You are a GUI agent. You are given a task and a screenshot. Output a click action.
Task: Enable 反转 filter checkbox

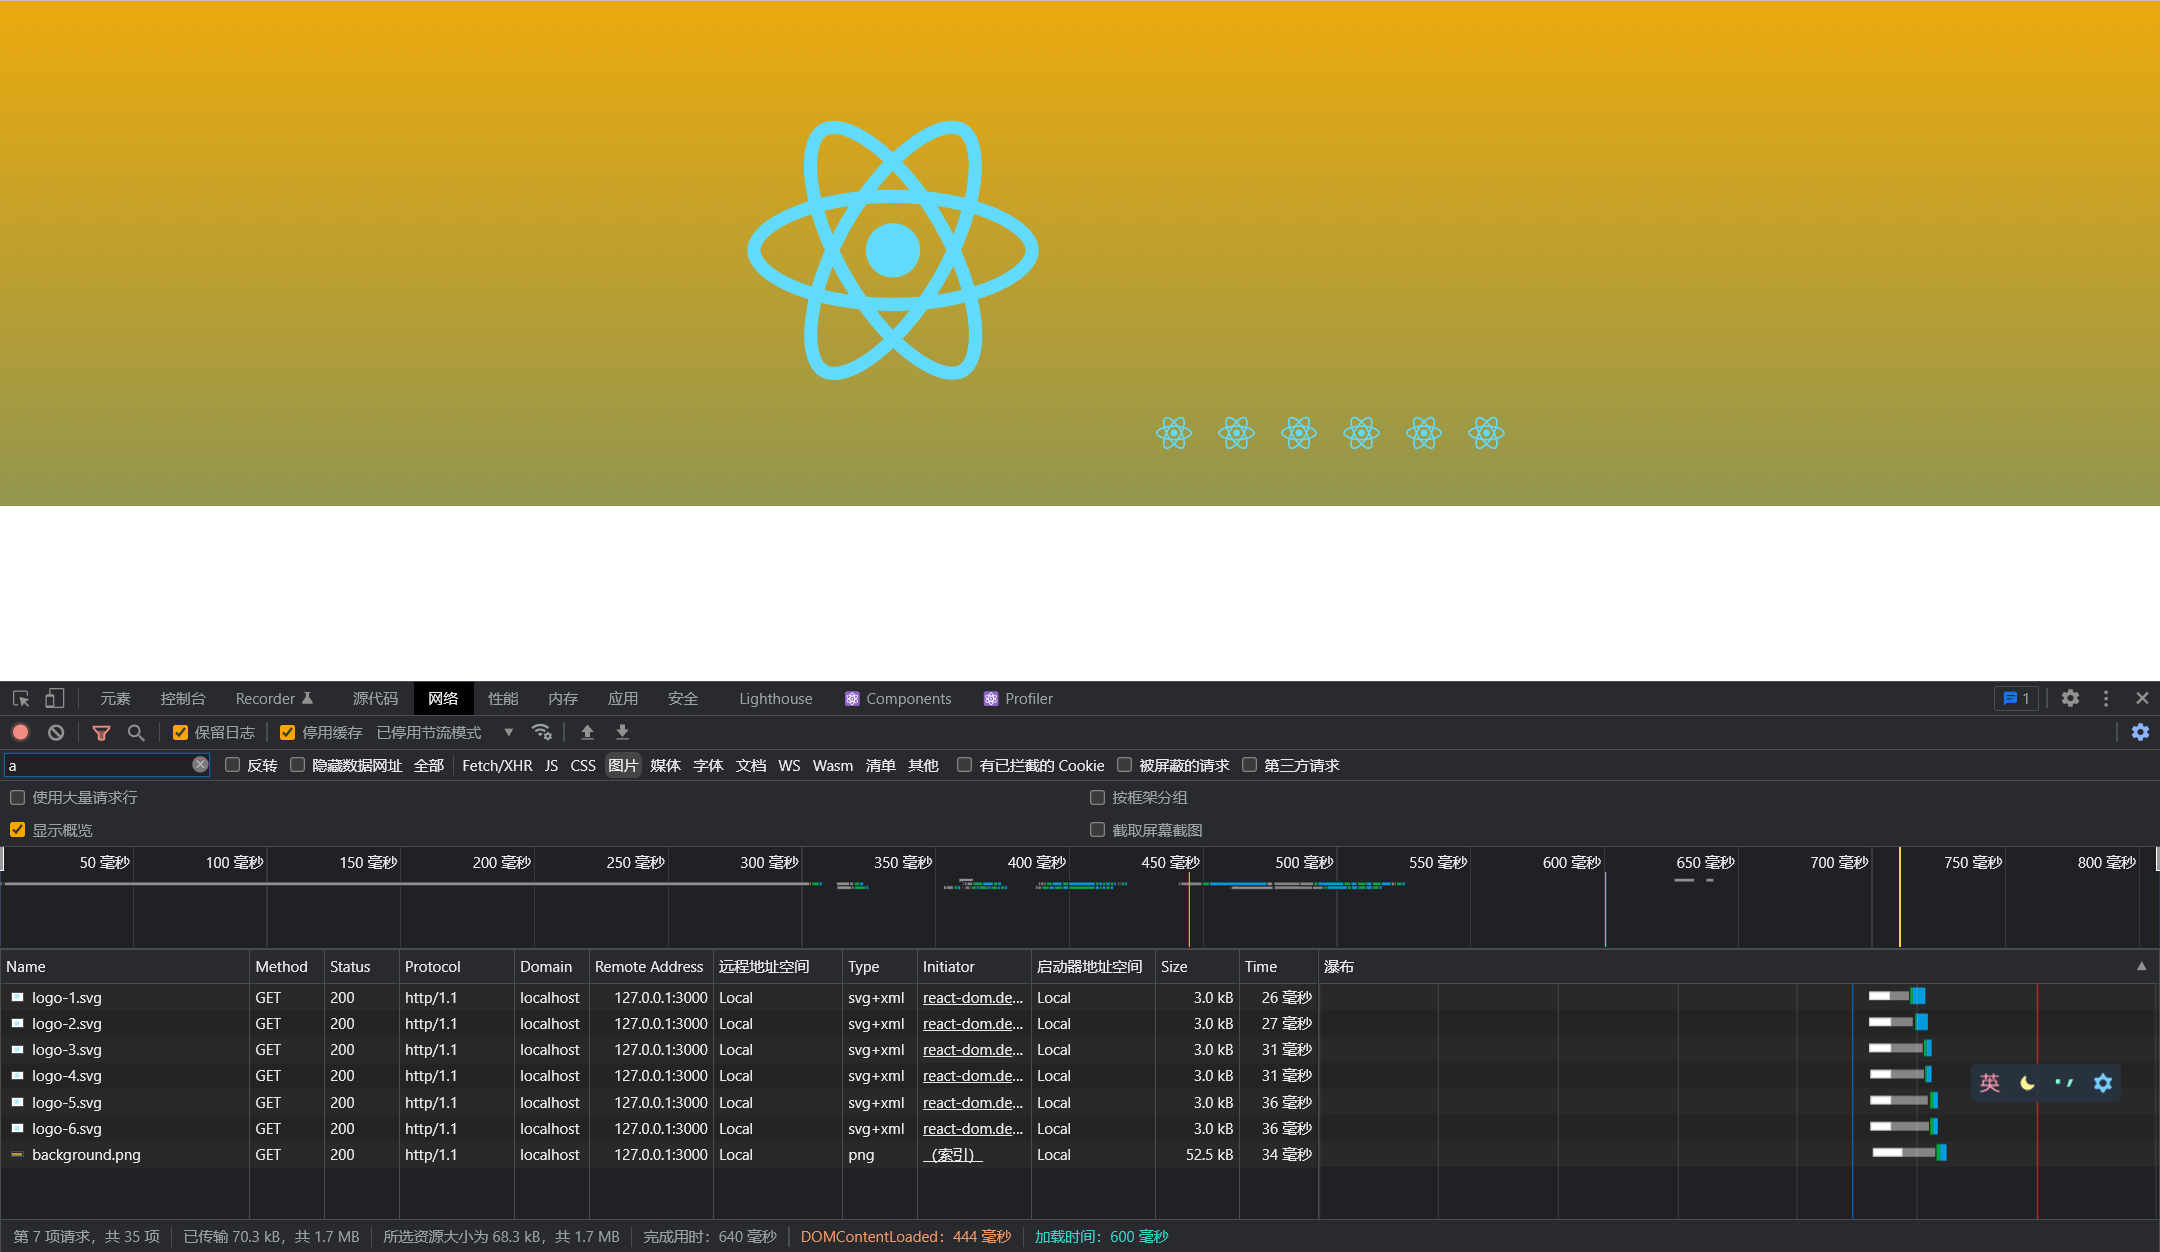[232, 765]
